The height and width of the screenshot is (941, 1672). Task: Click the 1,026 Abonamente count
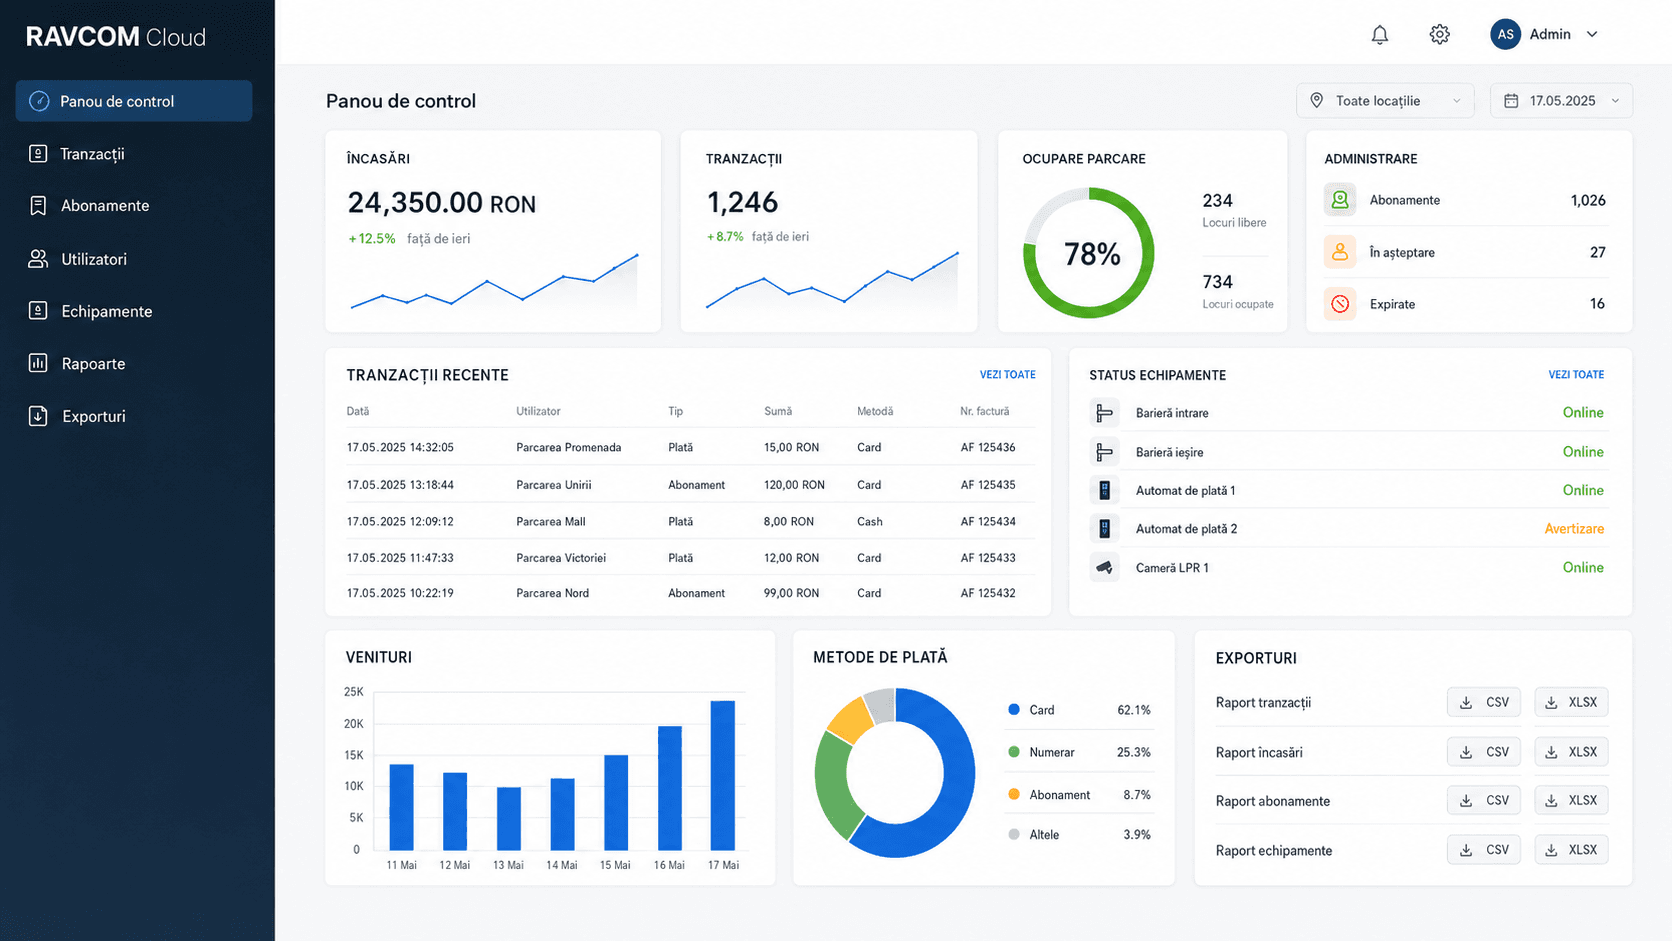(x=1588, y=200)
